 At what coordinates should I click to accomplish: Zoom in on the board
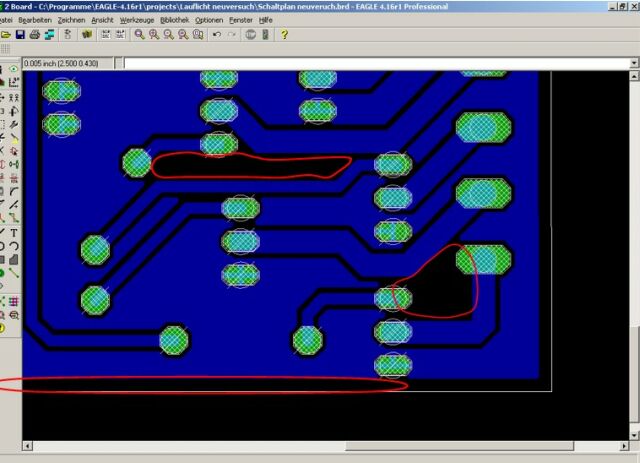click(154, 35)
